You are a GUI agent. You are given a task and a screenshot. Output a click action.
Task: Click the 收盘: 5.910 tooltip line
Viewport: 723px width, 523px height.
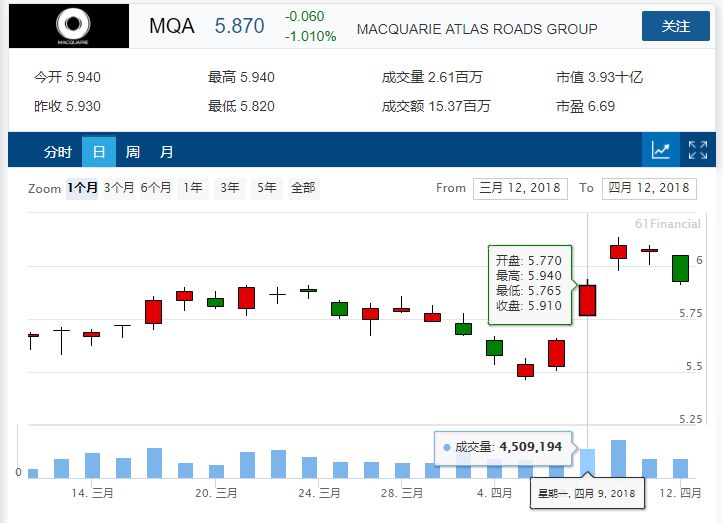pos(528,306)
